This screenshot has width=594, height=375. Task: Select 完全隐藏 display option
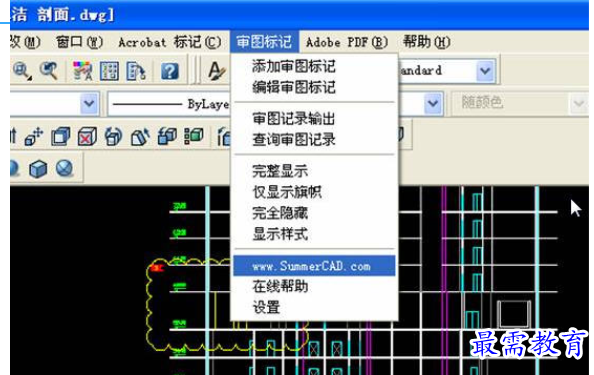tap(280, 213)
